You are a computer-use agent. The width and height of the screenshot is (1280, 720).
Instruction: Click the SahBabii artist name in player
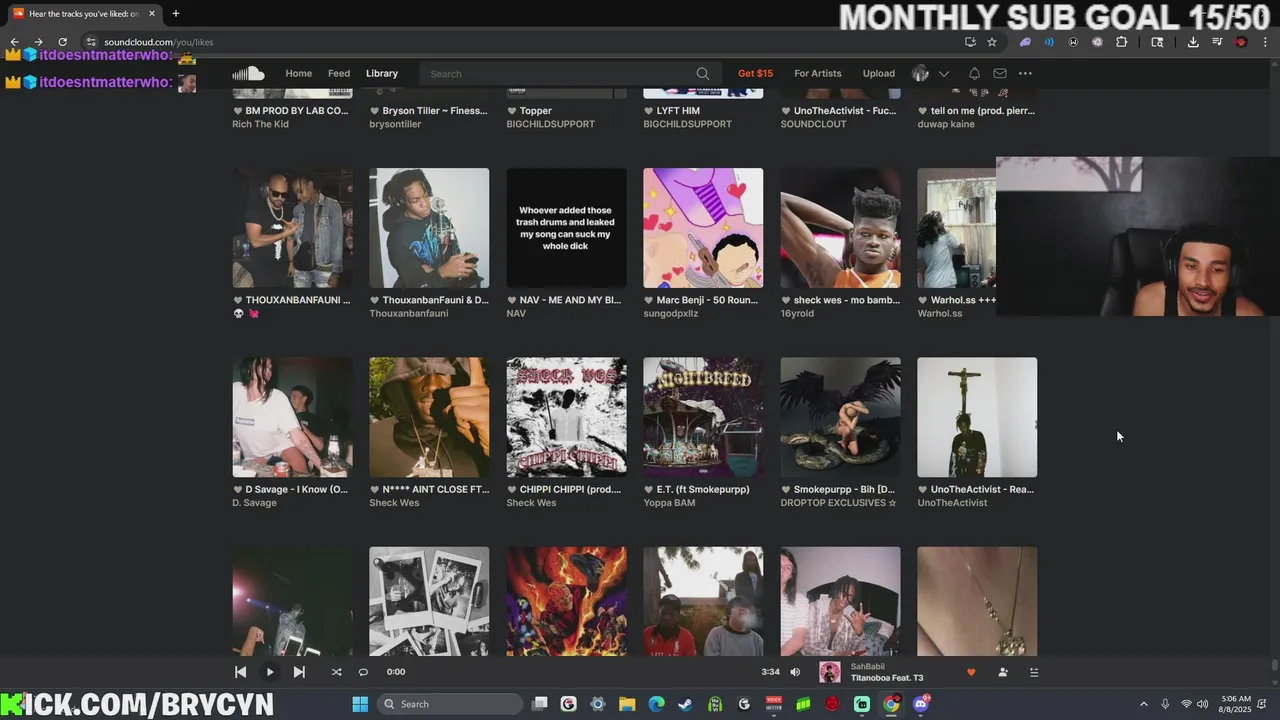tap(867, 666)
